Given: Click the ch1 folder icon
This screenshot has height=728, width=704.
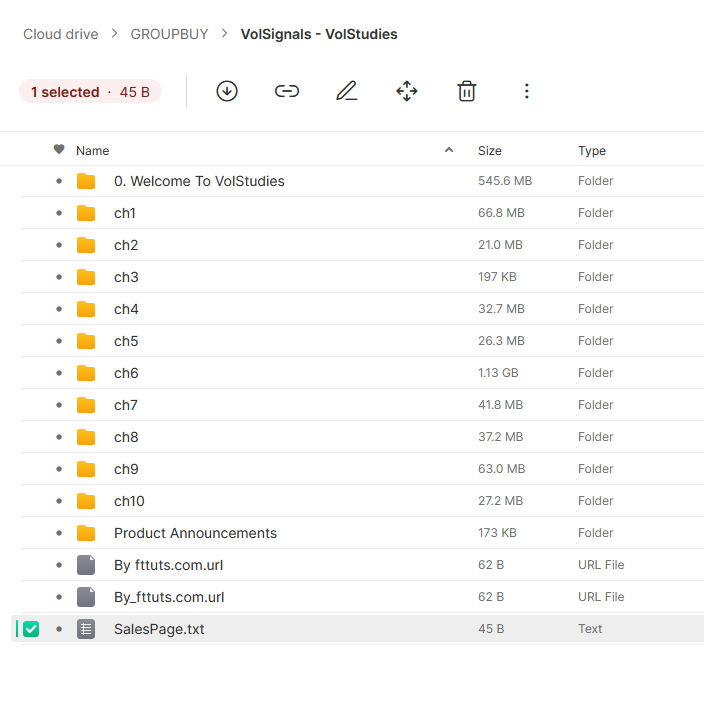Looking at the screenshot, I should (86, 213).
